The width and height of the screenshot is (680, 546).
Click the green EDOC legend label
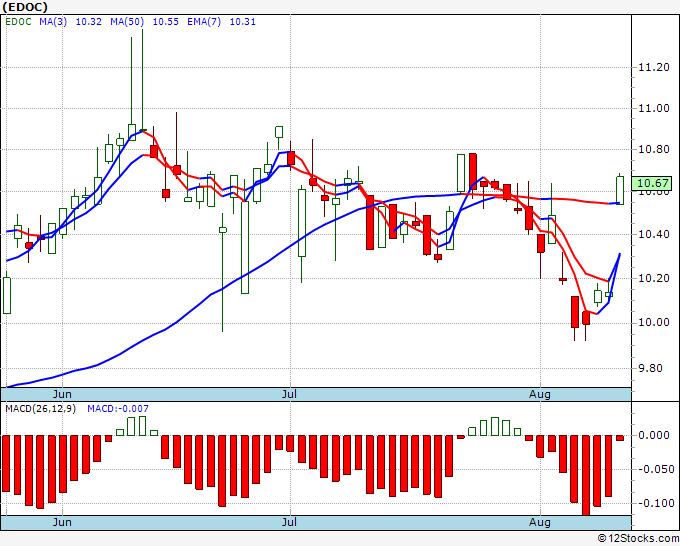pos(18,22)
